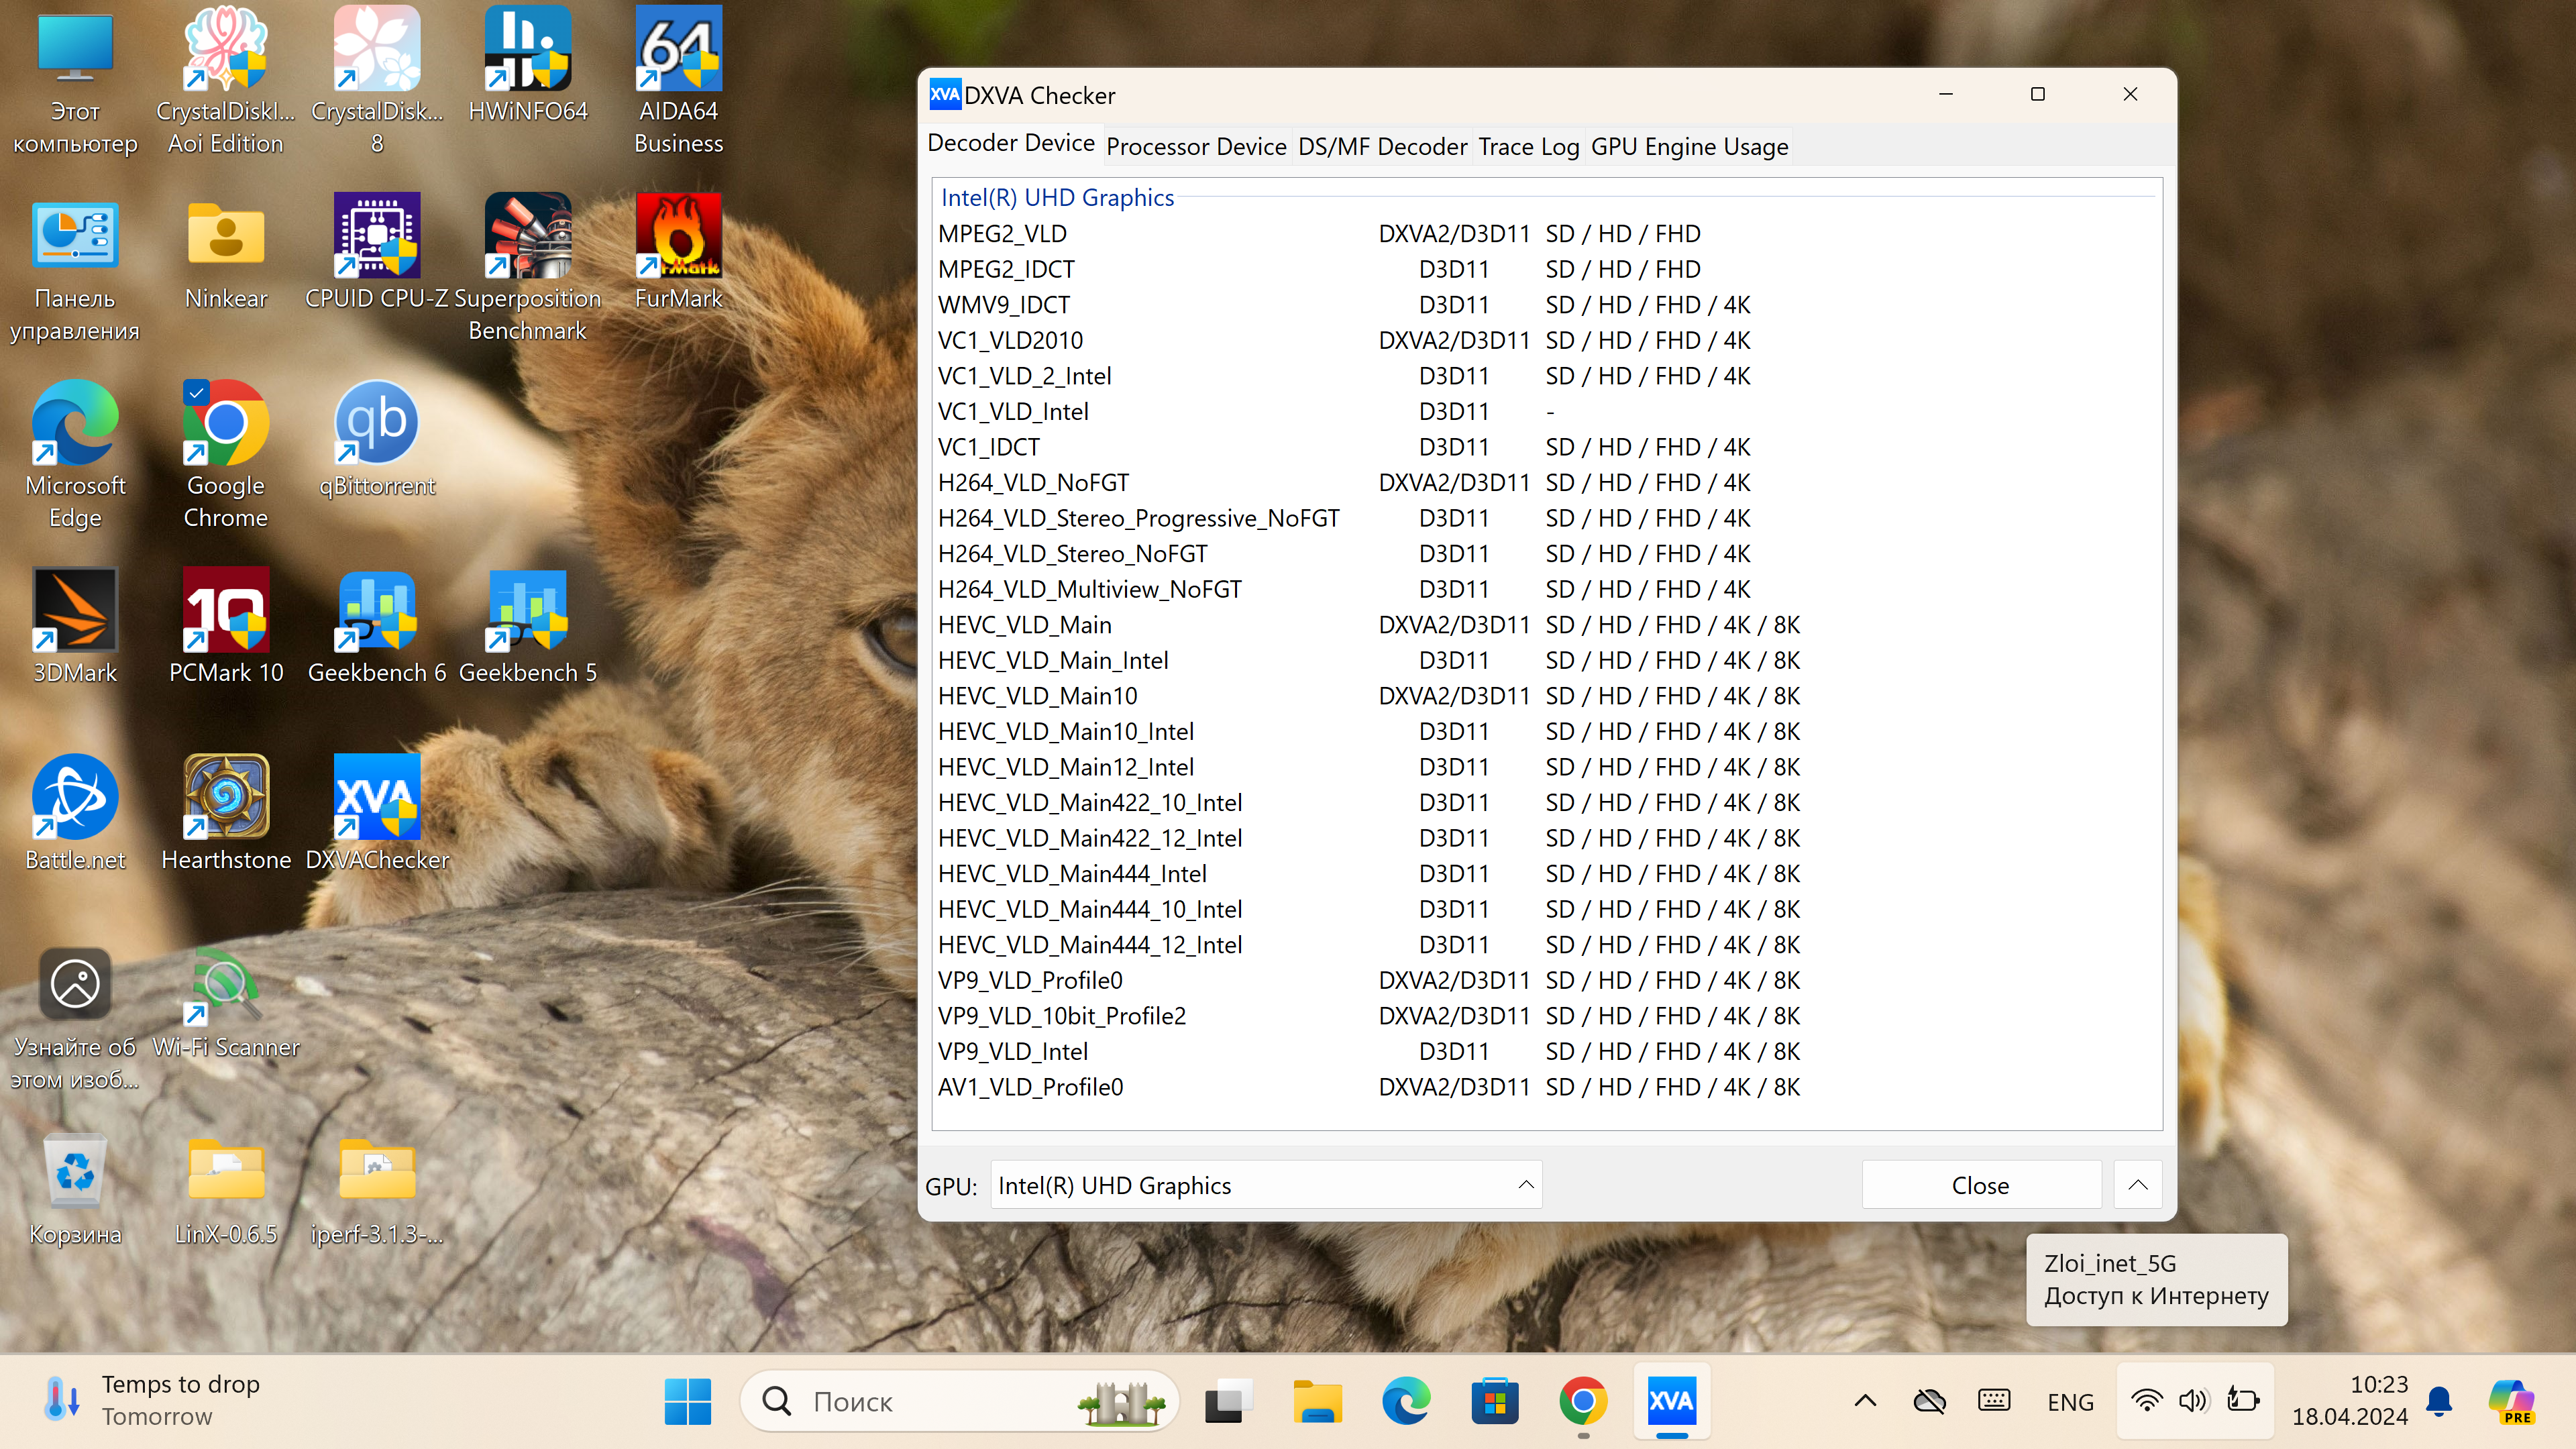Click Microsoft Store icon in taskbar

pyautogui.click(x=1494, y=1401)
